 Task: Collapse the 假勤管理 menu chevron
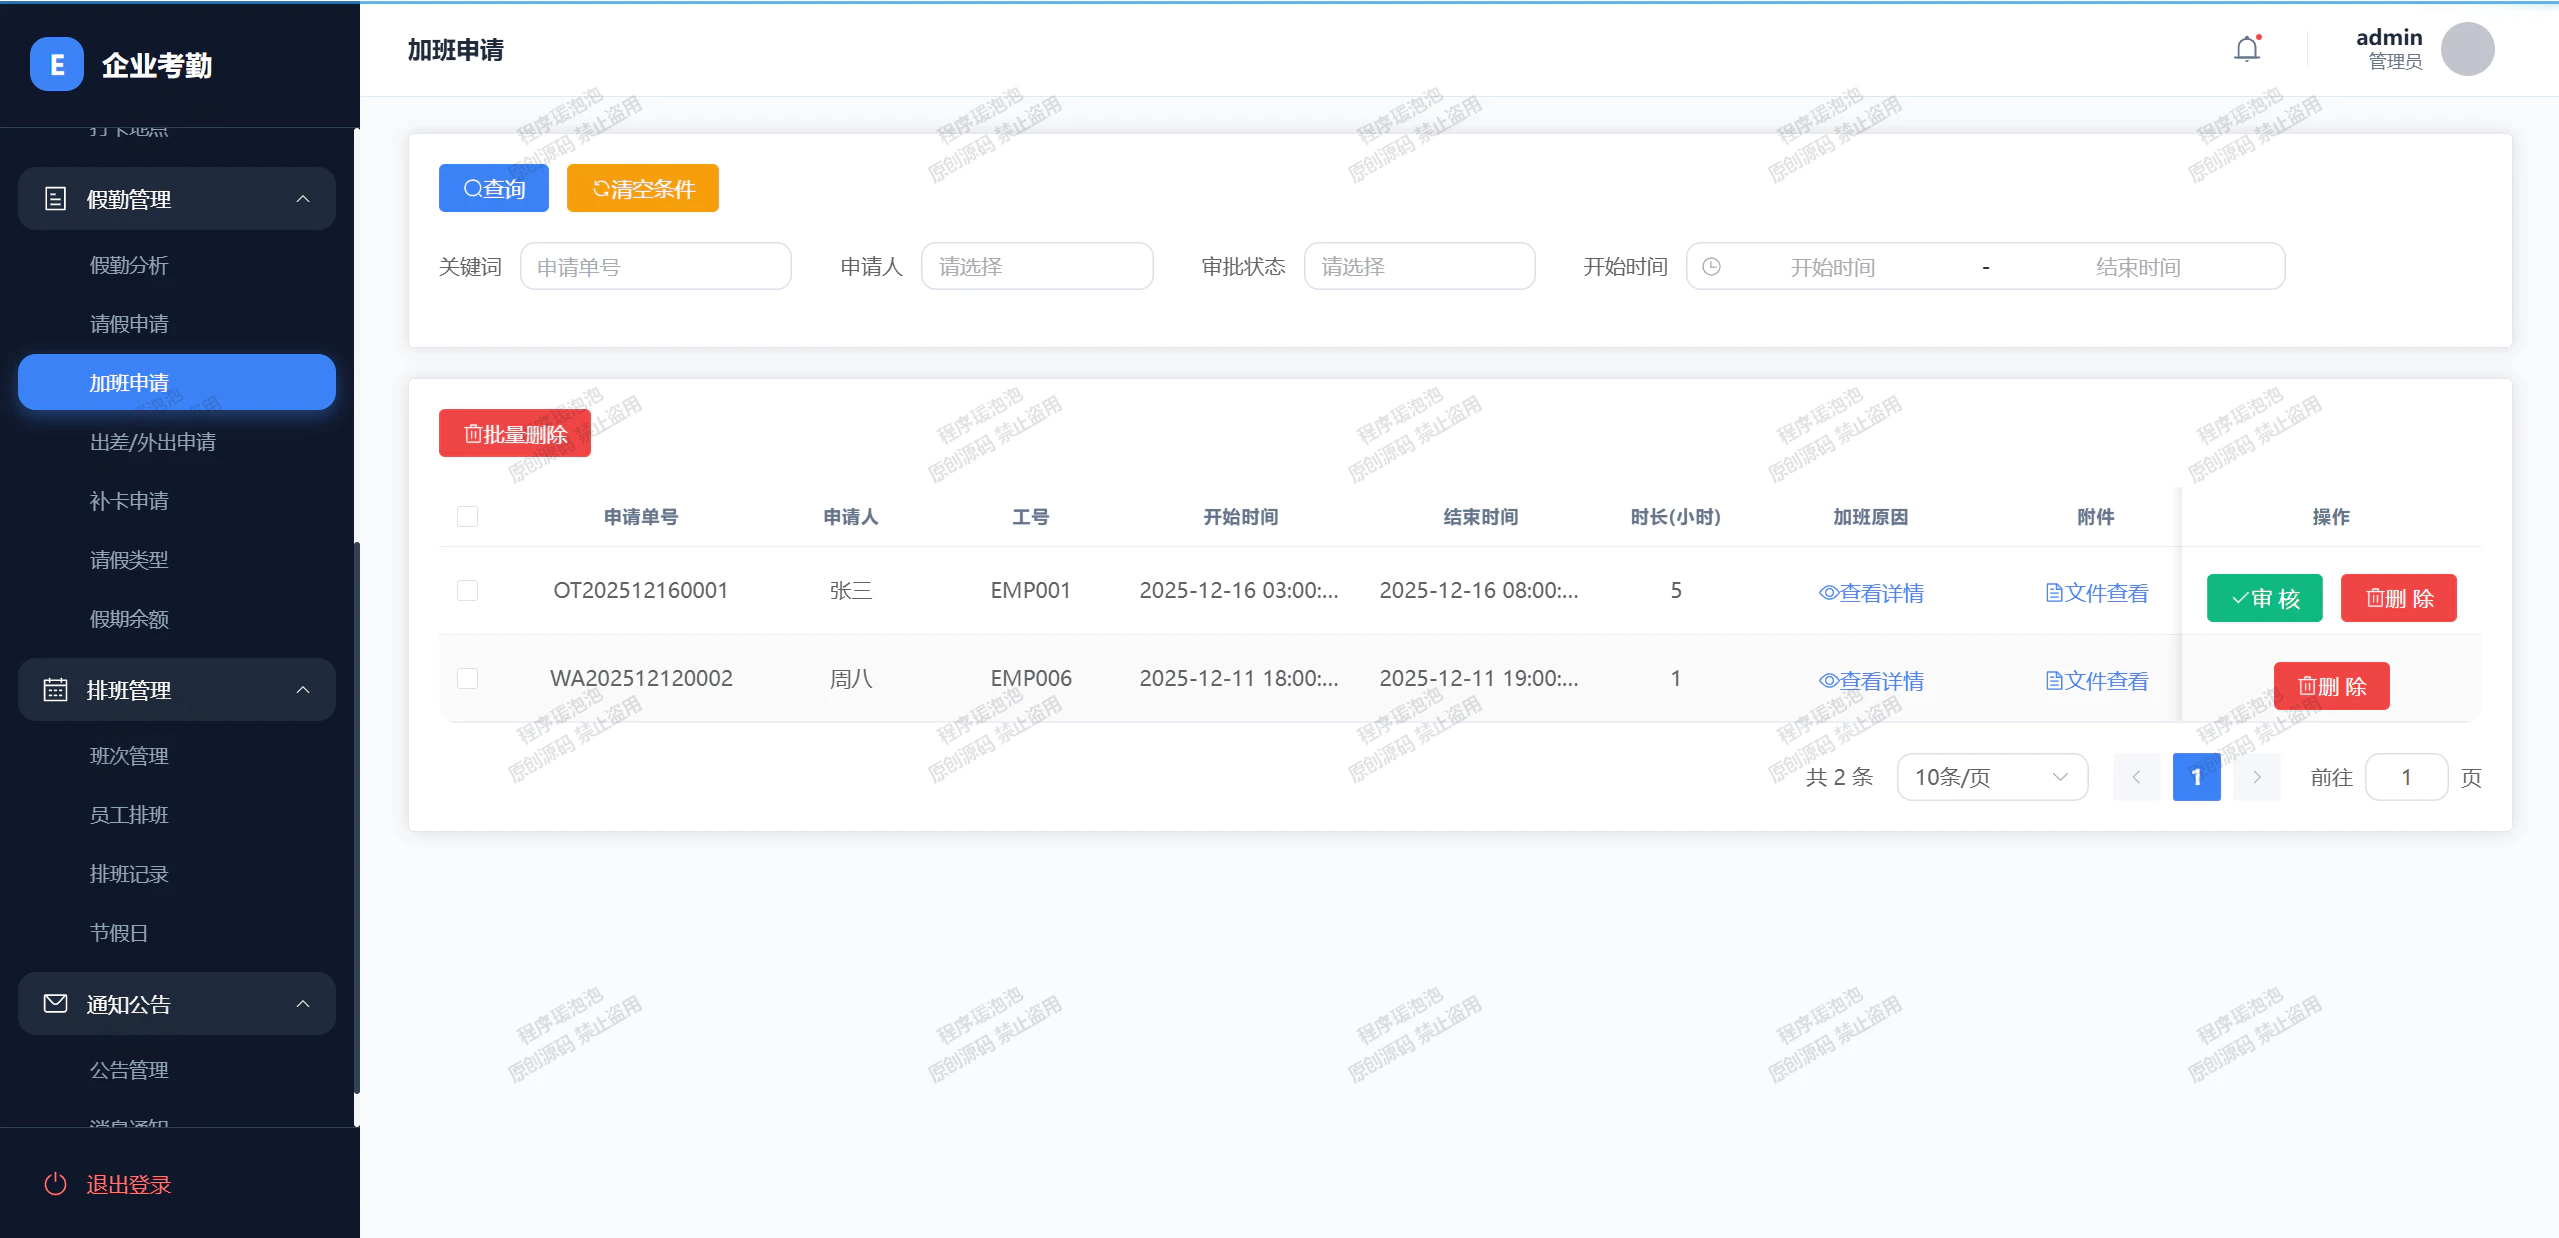click(x=303, y=199)
